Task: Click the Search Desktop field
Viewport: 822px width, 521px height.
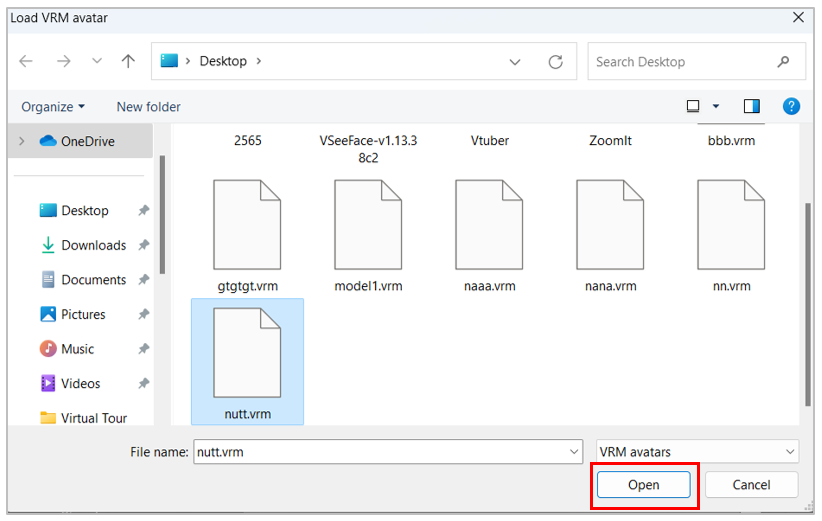Action: [x=685, y=62]
